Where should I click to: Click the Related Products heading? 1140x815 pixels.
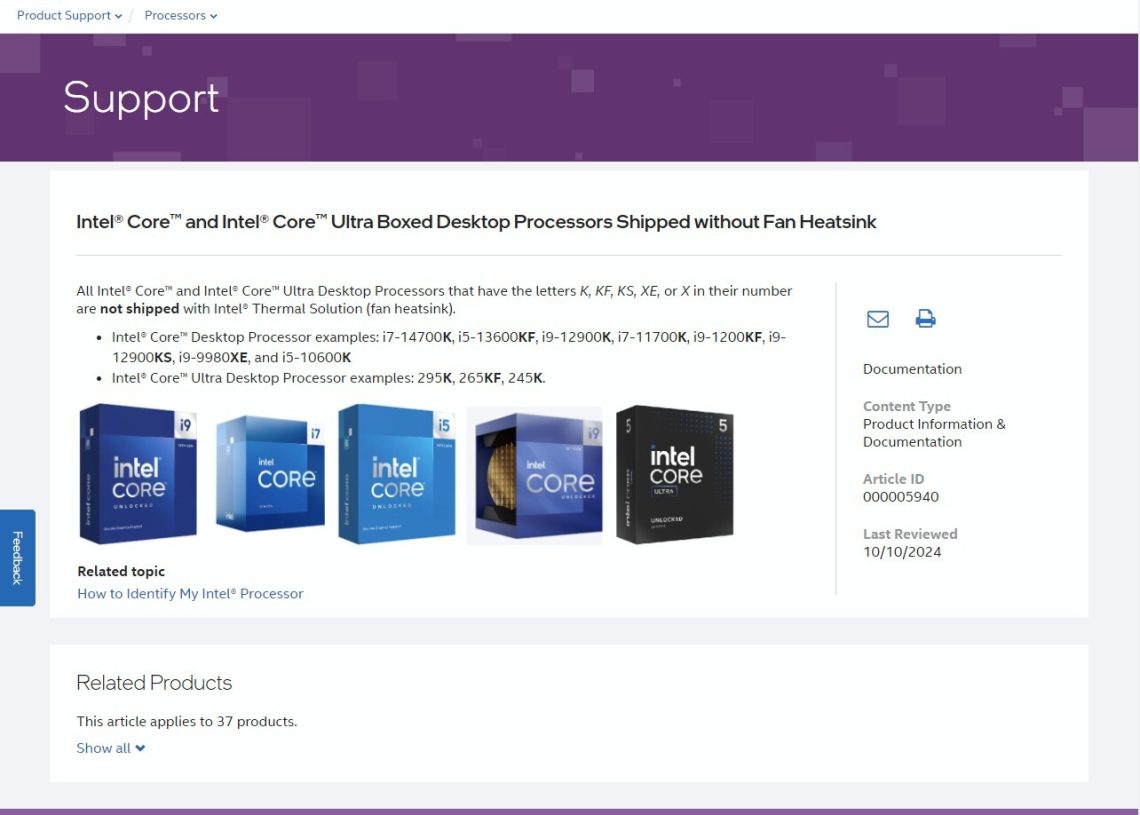pos(154,683)
